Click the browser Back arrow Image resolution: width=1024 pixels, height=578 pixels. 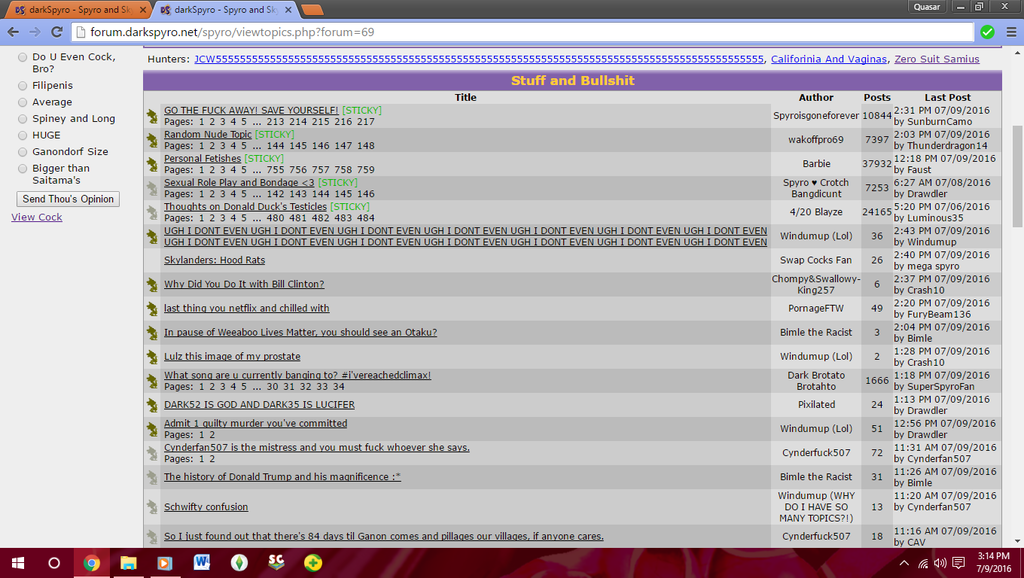point(13,32)
